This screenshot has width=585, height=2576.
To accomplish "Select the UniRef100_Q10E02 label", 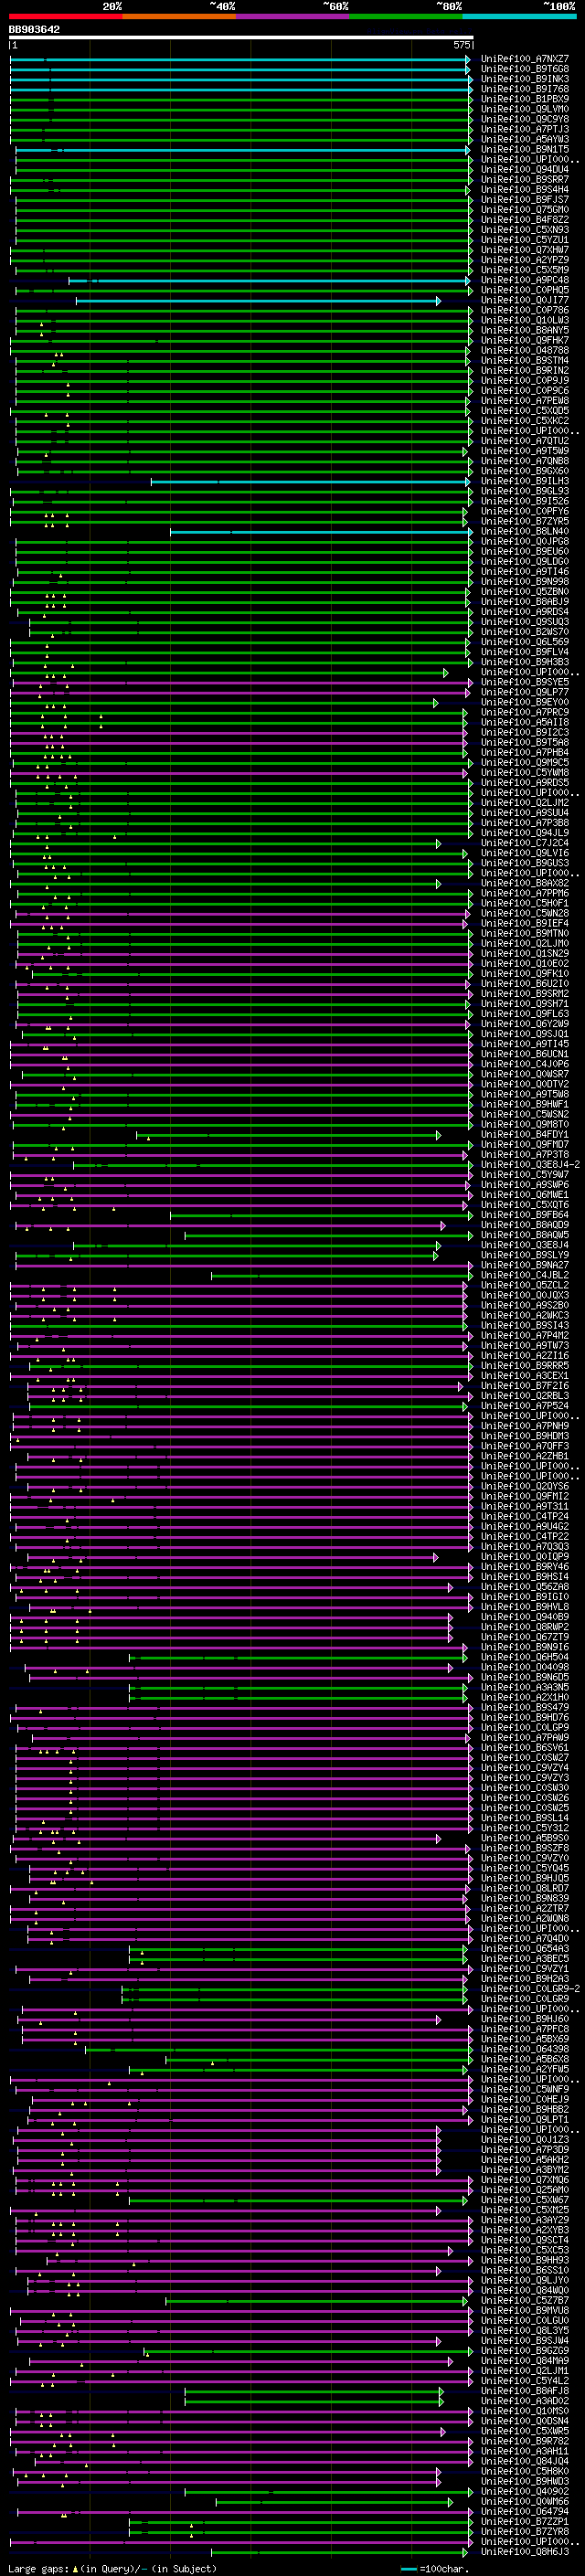I will click(525, 964).
